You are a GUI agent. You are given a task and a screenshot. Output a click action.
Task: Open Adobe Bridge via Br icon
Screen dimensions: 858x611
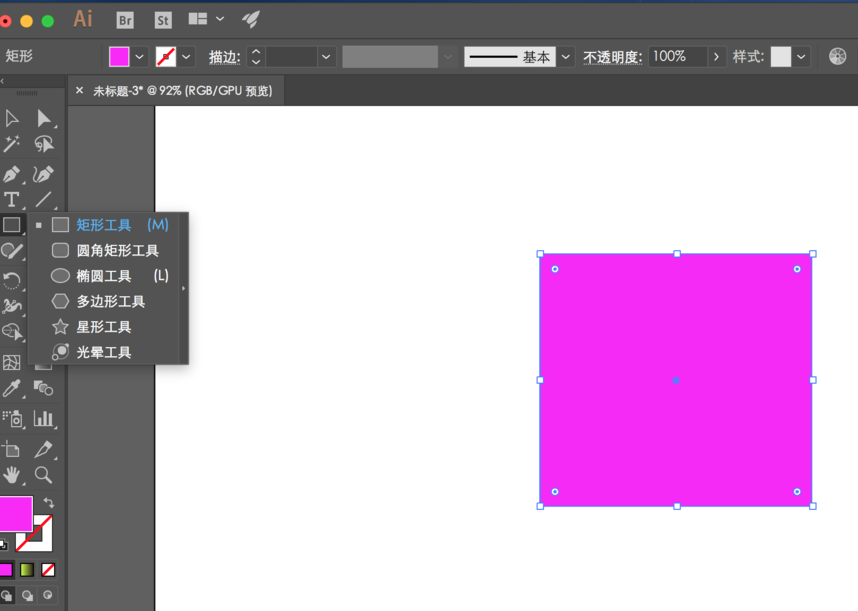(x=125, y=19)
